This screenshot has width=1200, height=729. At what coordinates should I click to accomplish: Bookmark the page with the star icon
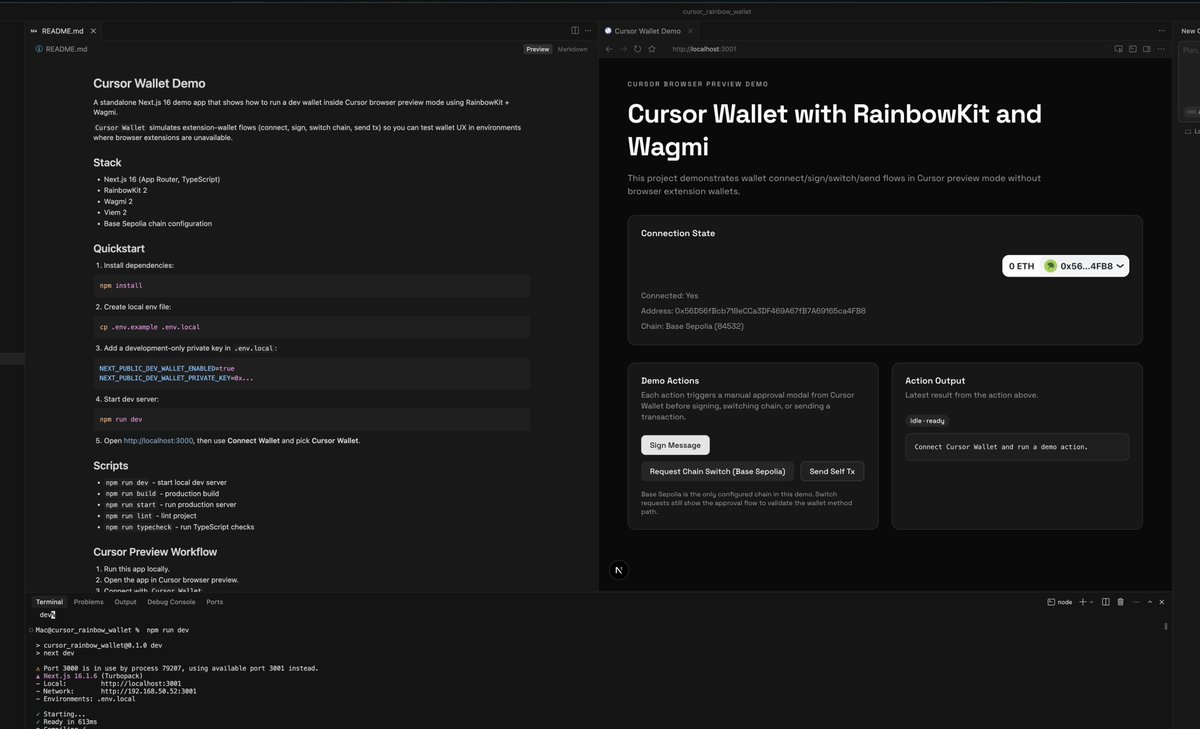click(x=651, y=49)
